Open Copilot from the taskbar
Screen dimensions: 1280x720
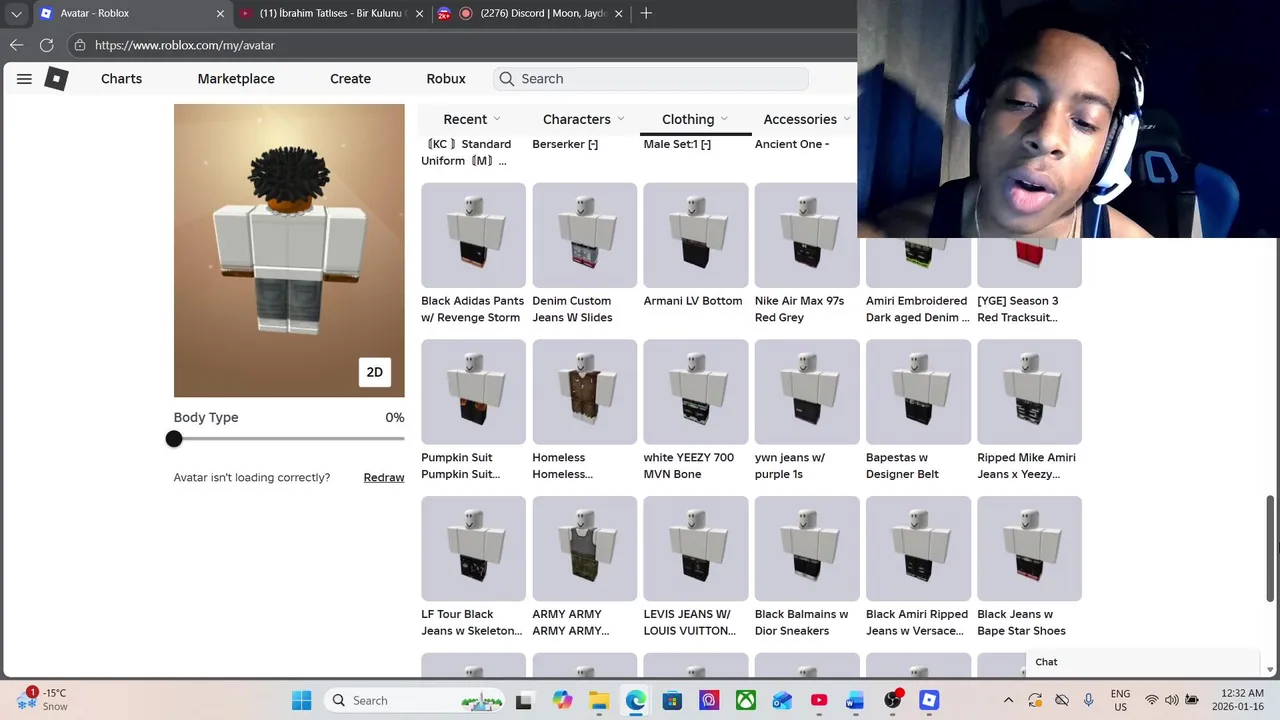point(561,700)
